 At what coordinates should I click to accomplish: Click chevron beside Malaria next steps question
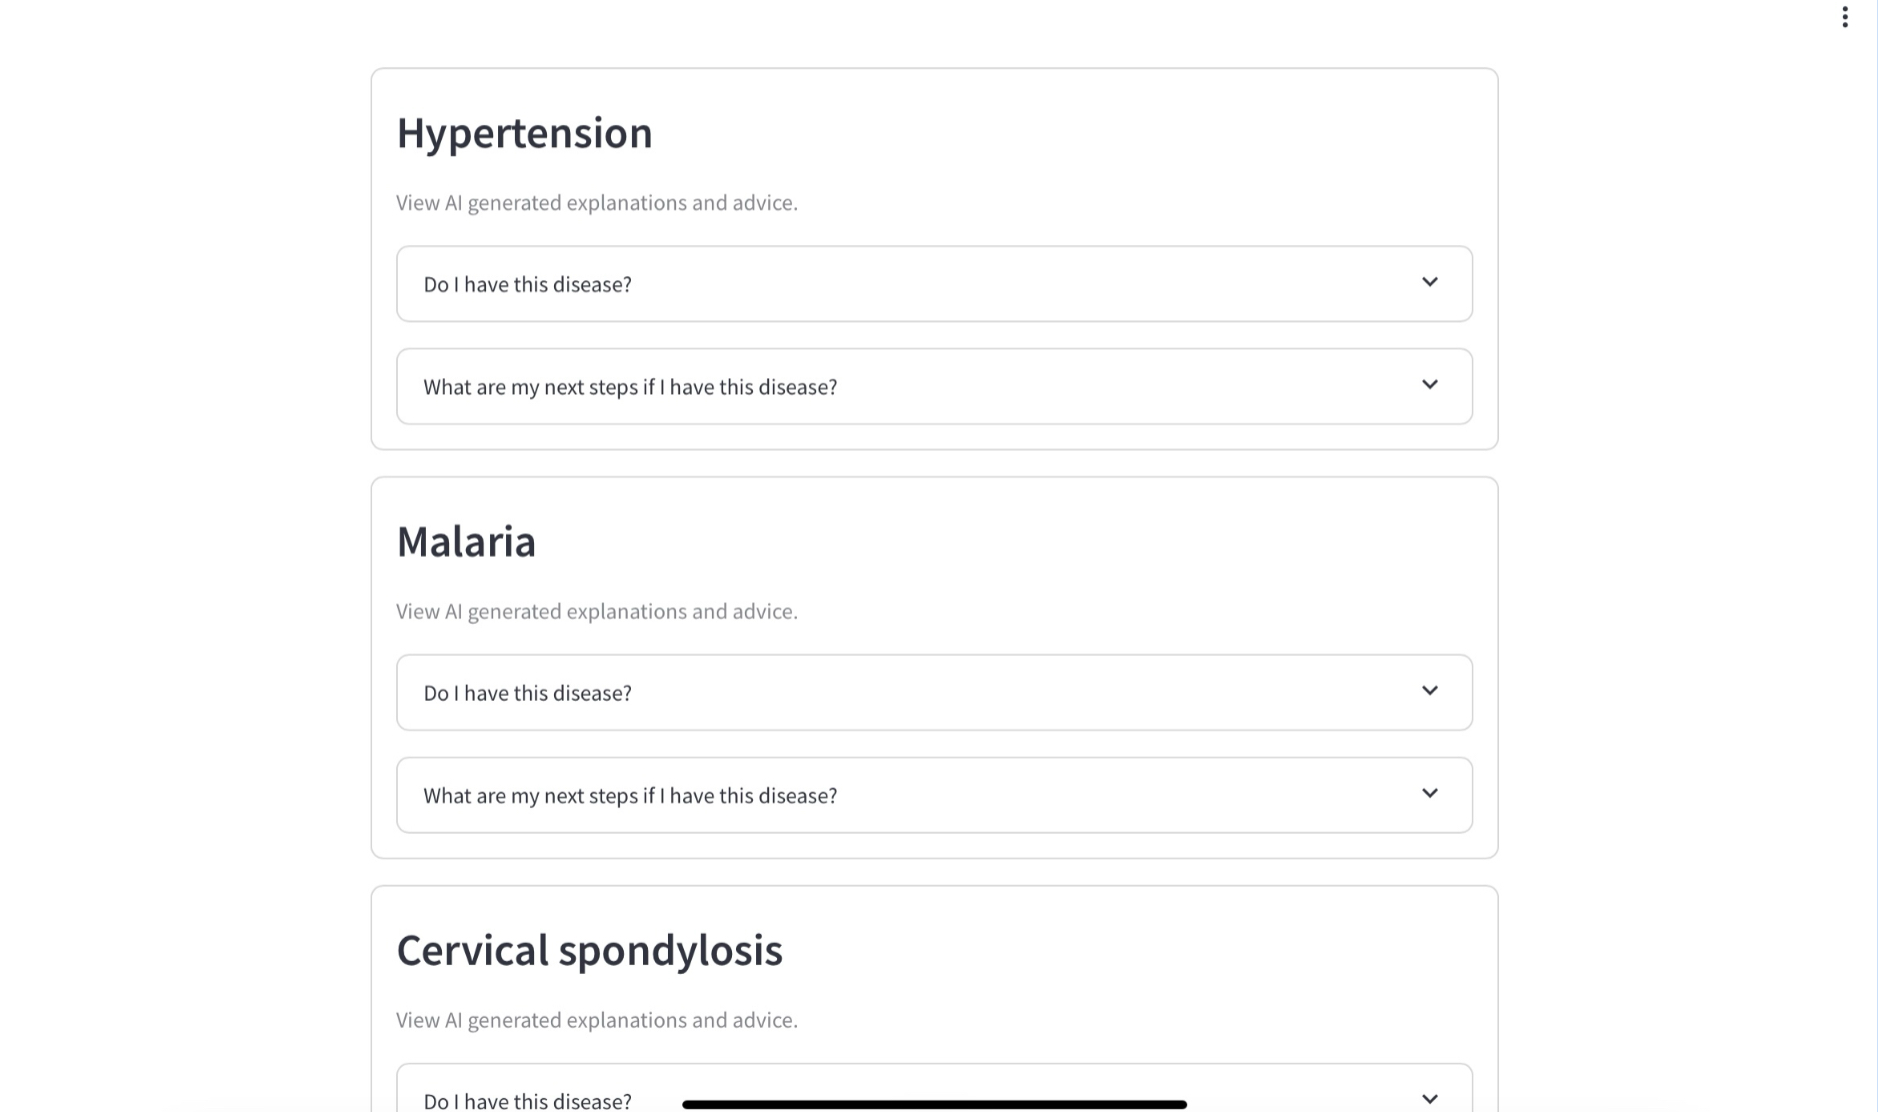(x=1430, y=794)
